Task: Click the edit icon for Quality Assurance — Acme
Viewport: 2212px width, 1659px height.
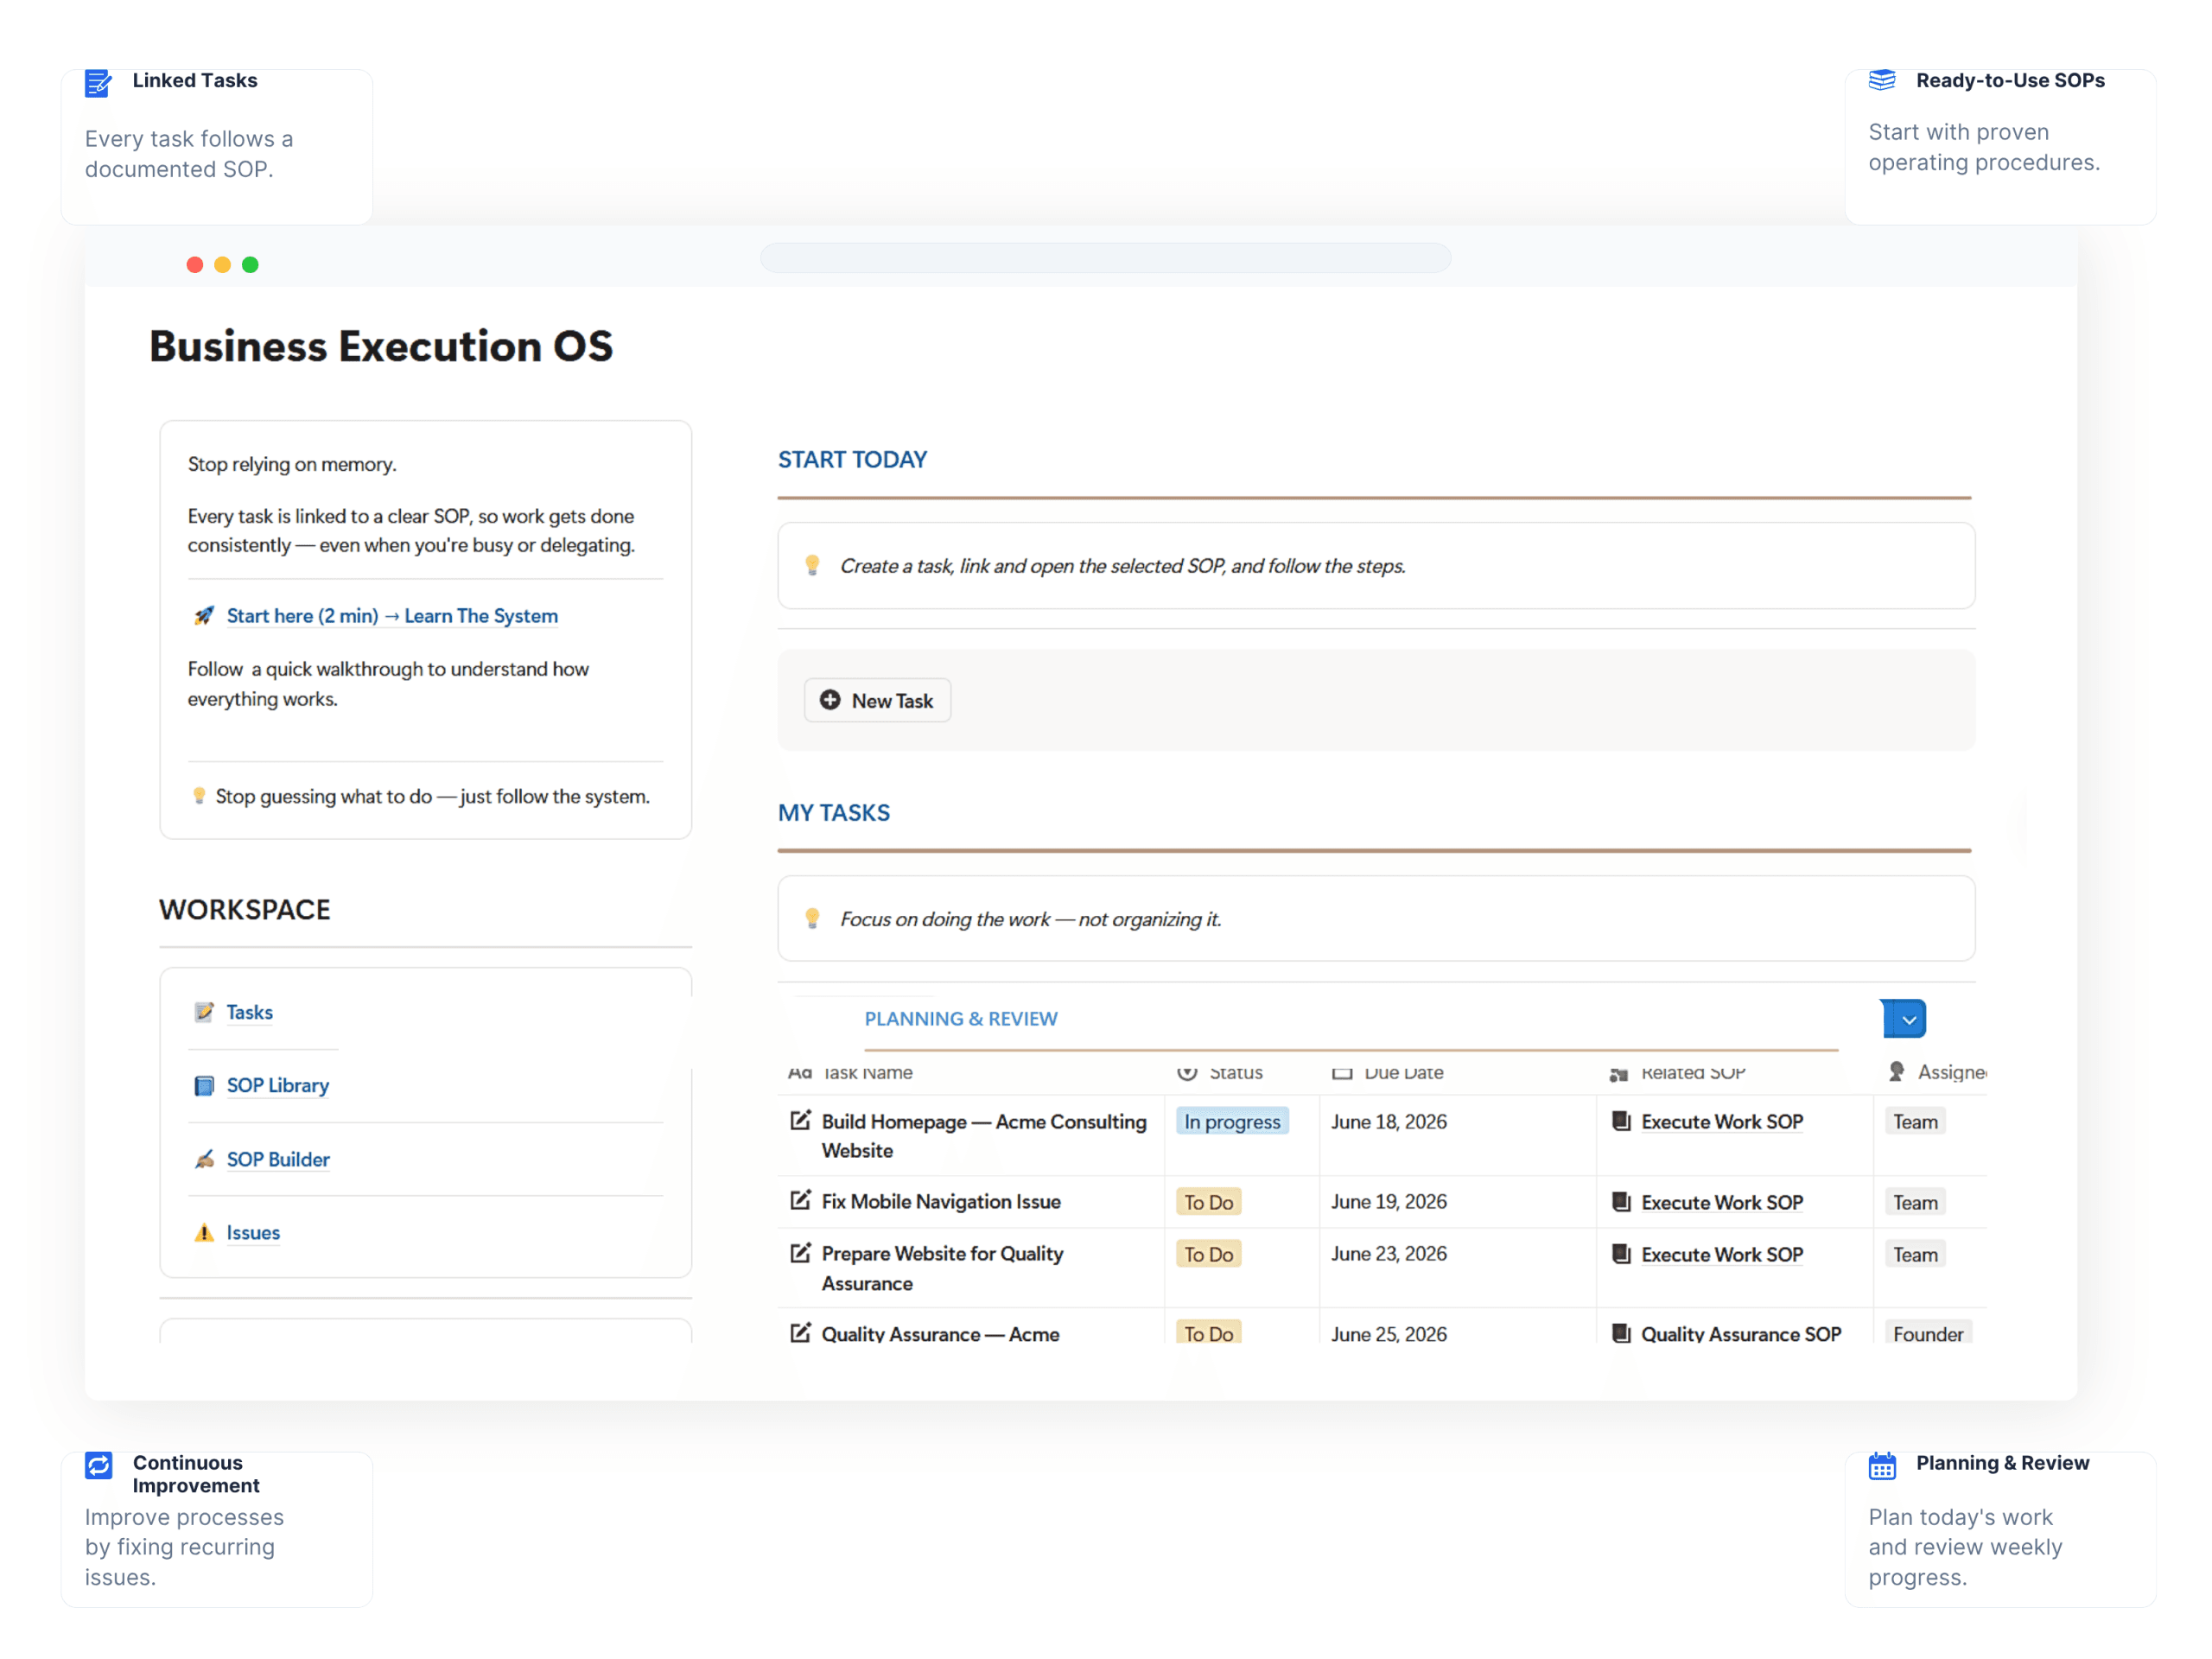Action: (800, 1333)
